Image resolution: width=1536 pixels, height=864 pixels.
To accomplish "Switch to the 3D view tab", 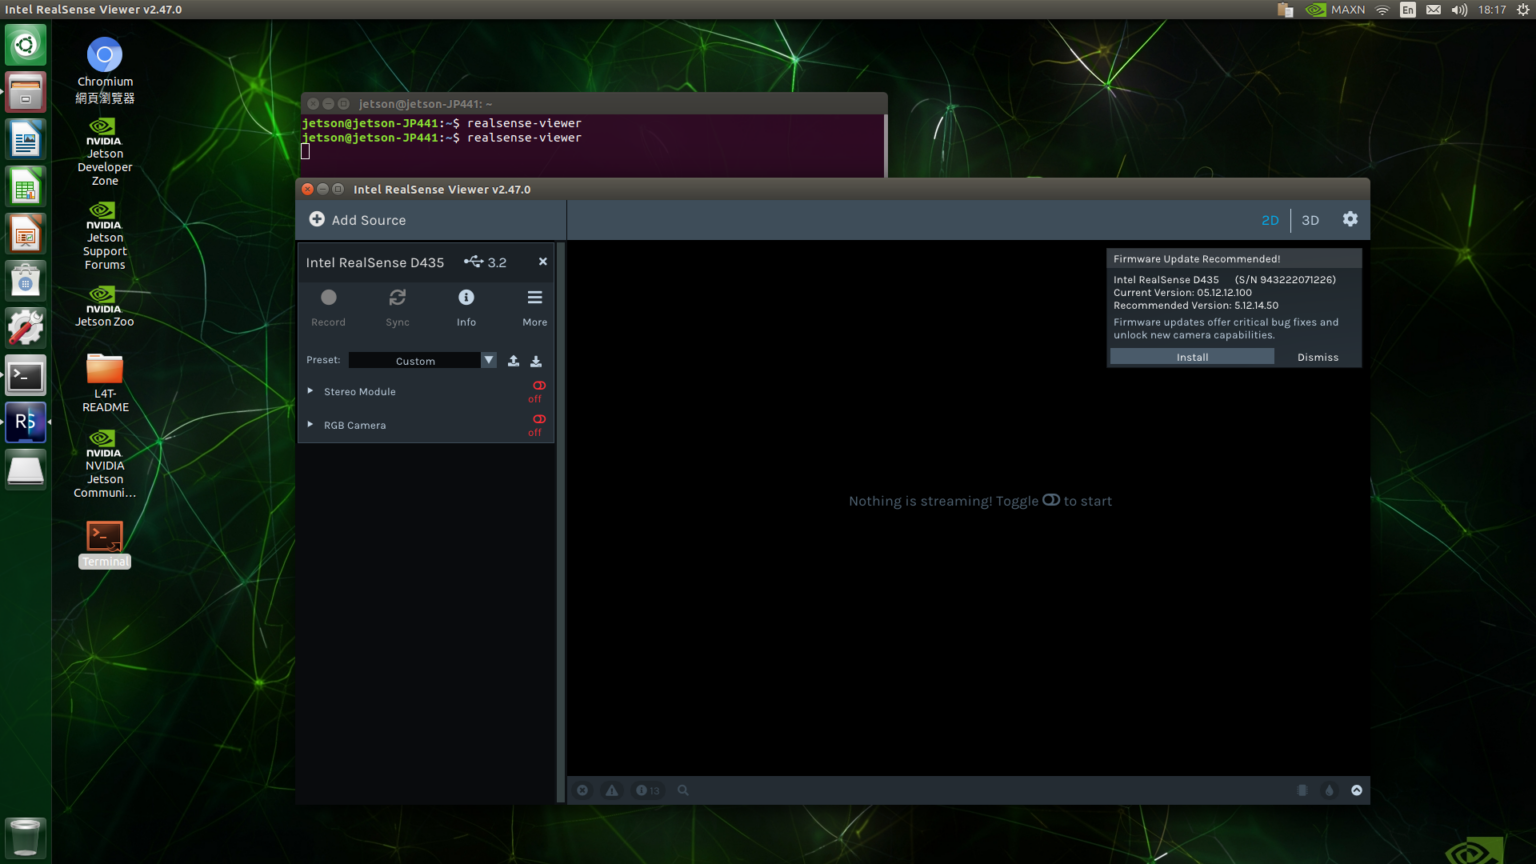I will click(1310, 220).
